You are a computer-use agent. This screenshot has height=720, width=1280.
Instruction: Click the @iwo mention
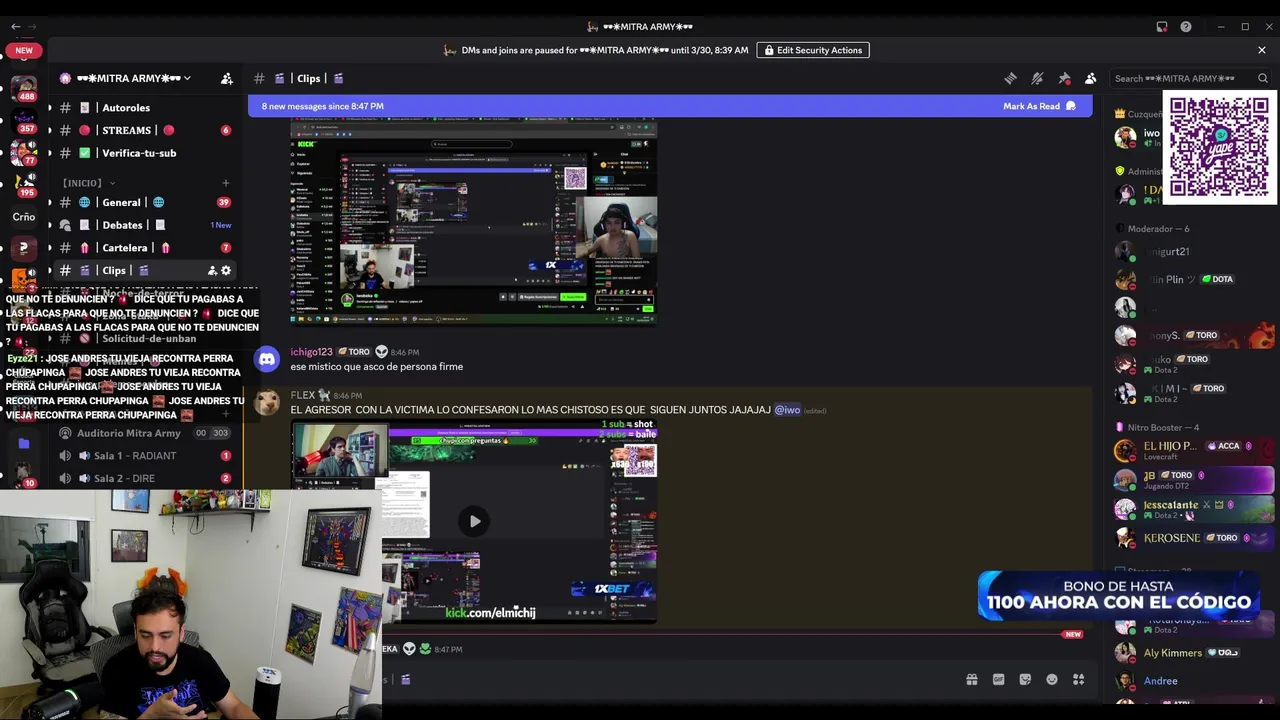click(x=787, y=410)
